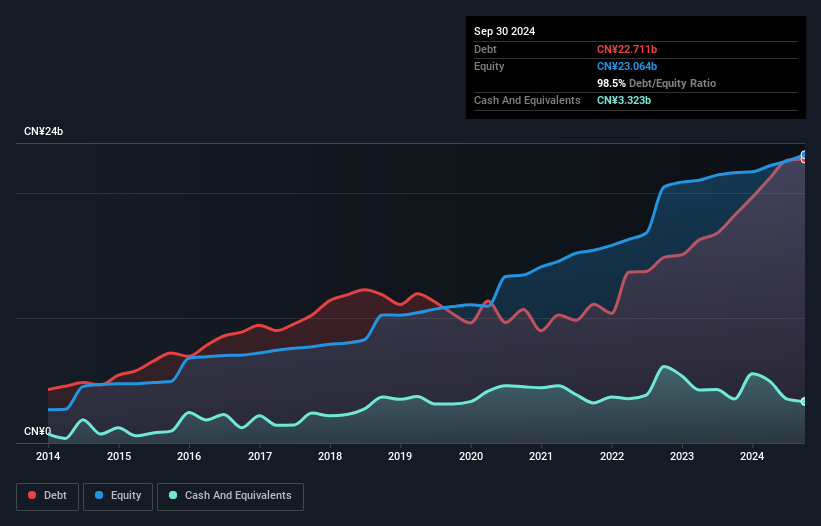The image size is (821, 526).
Task: Click the red Debt legend dot
Action: 32,495
